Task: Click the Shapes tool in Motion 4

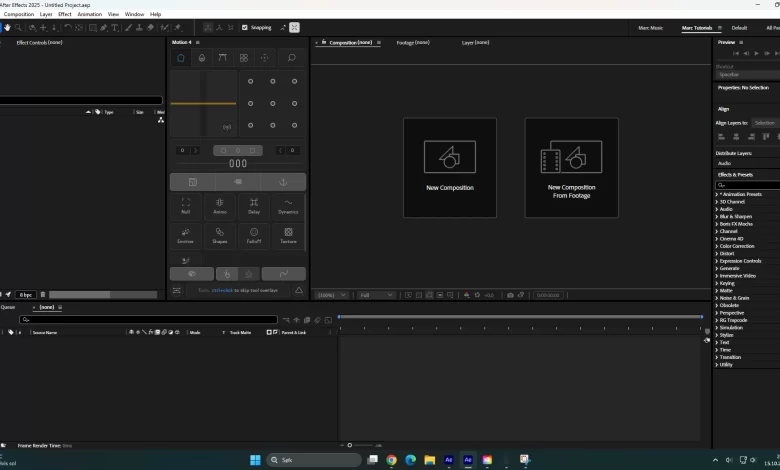Action: tap(220, 236)
